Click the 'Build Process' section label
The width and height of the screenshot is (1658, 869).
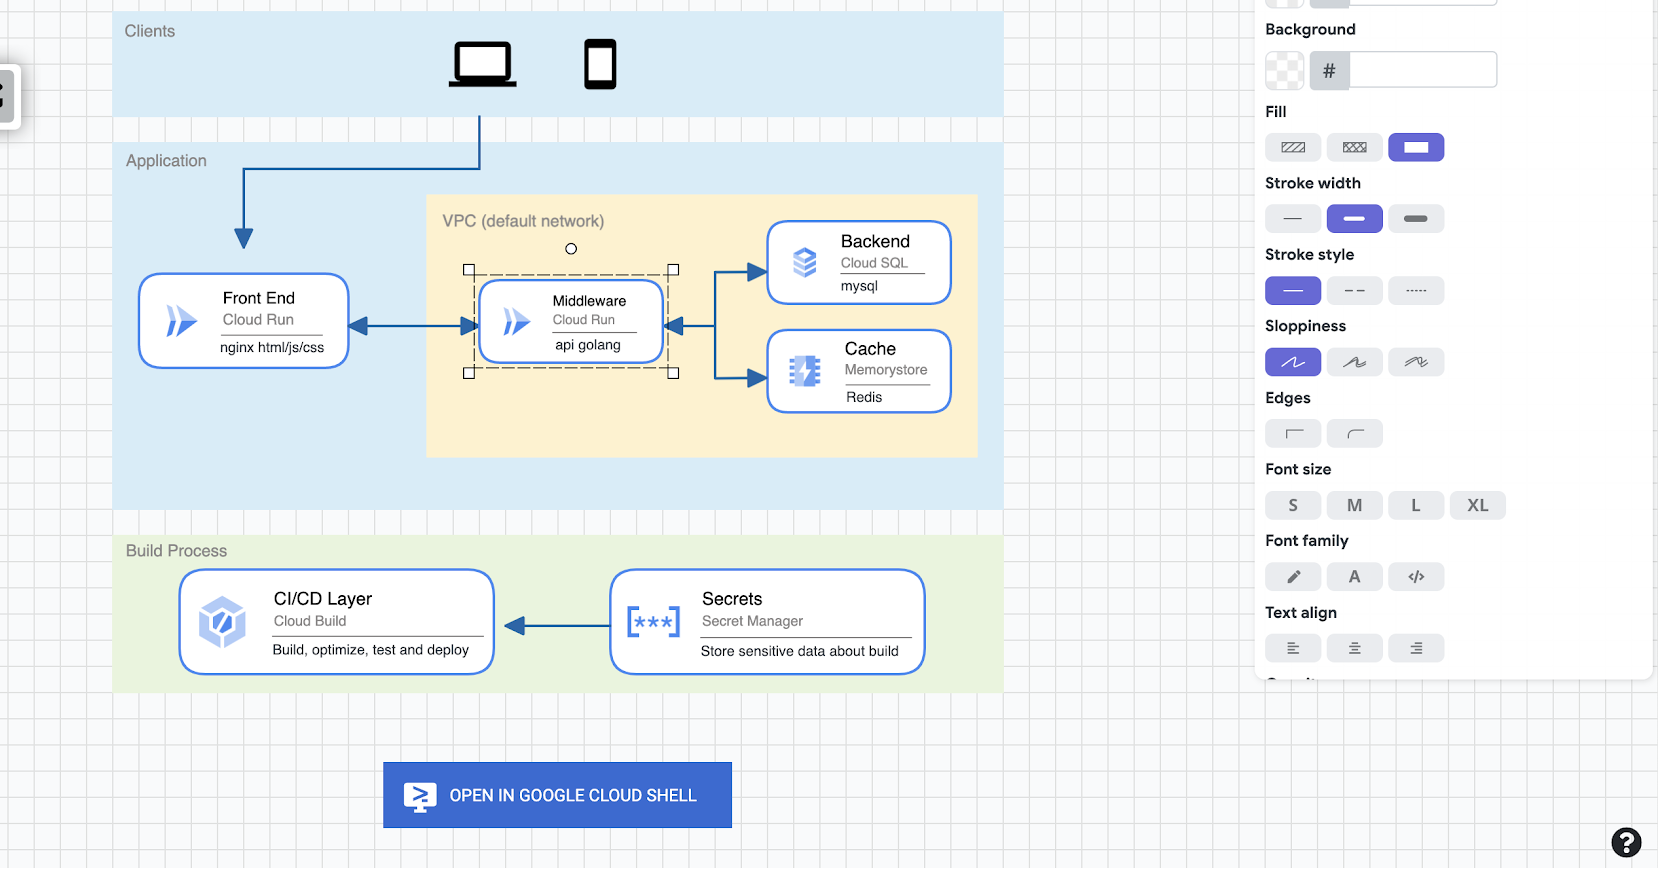coord(176,551)
